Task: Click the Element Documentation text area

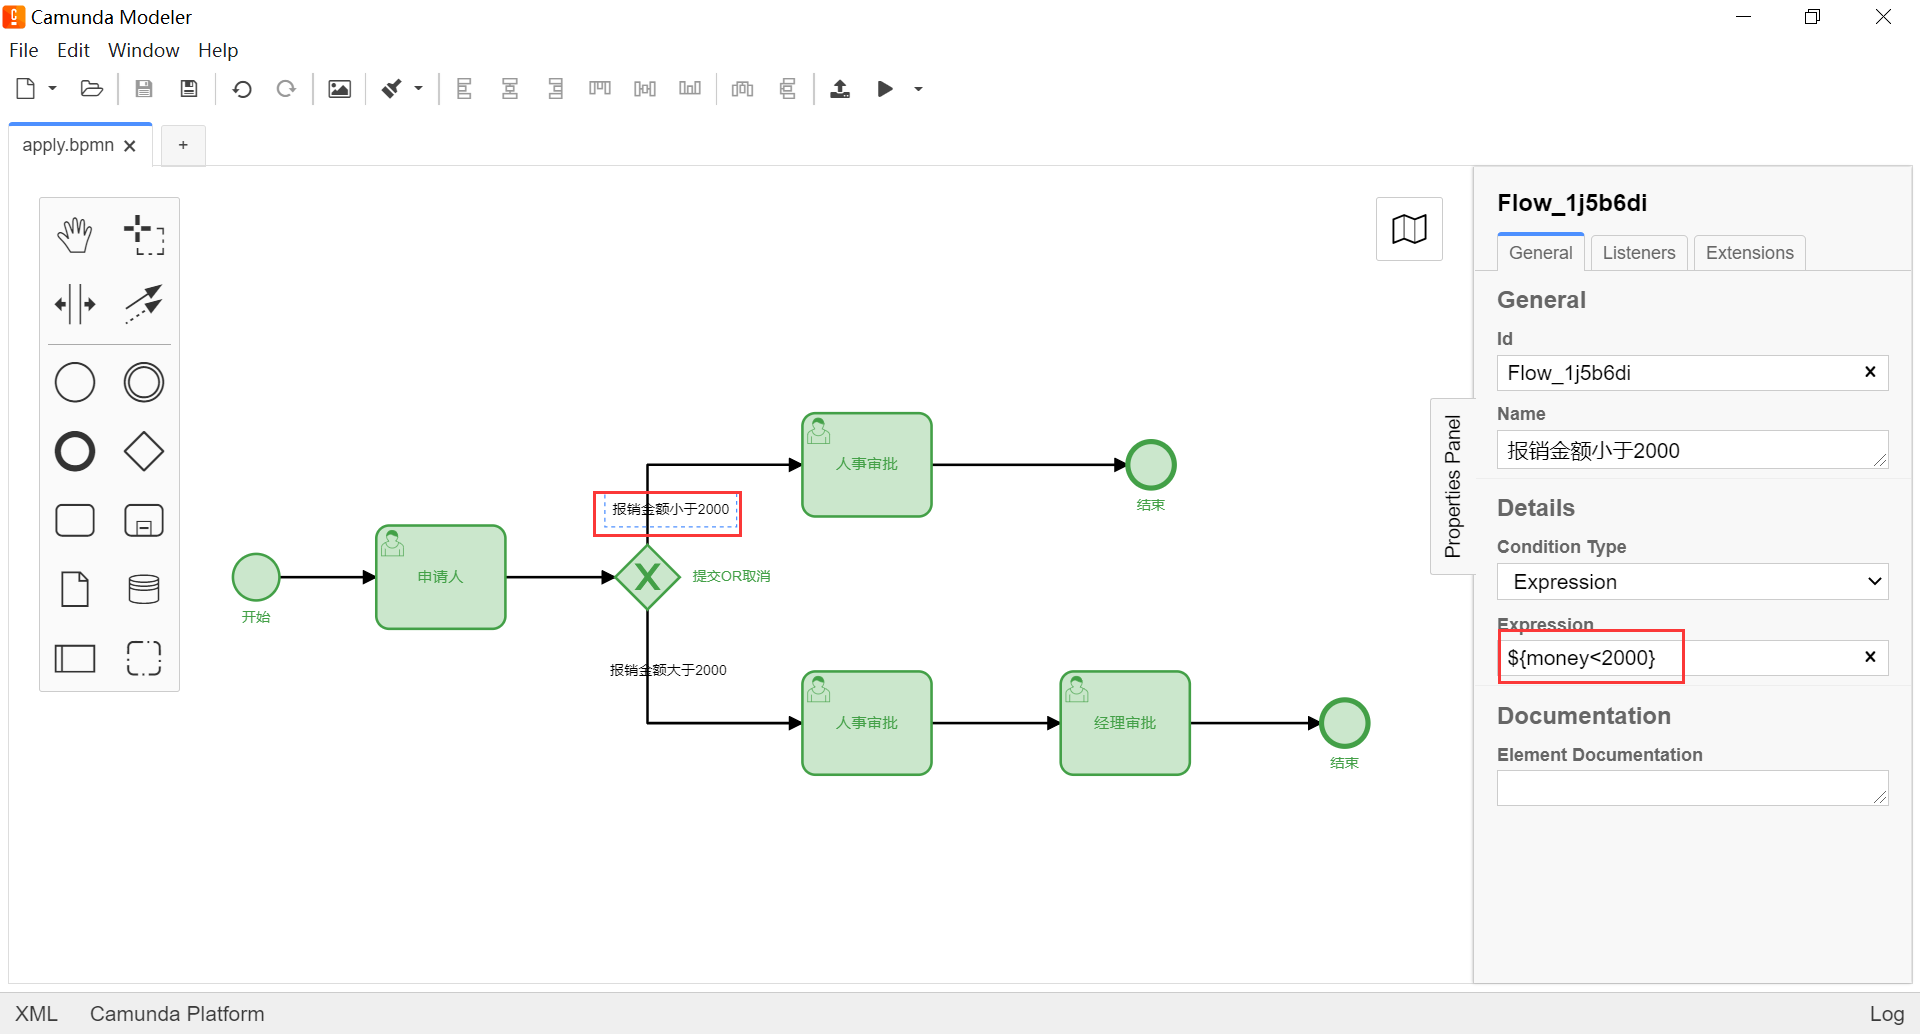Action: [1692, 788]
